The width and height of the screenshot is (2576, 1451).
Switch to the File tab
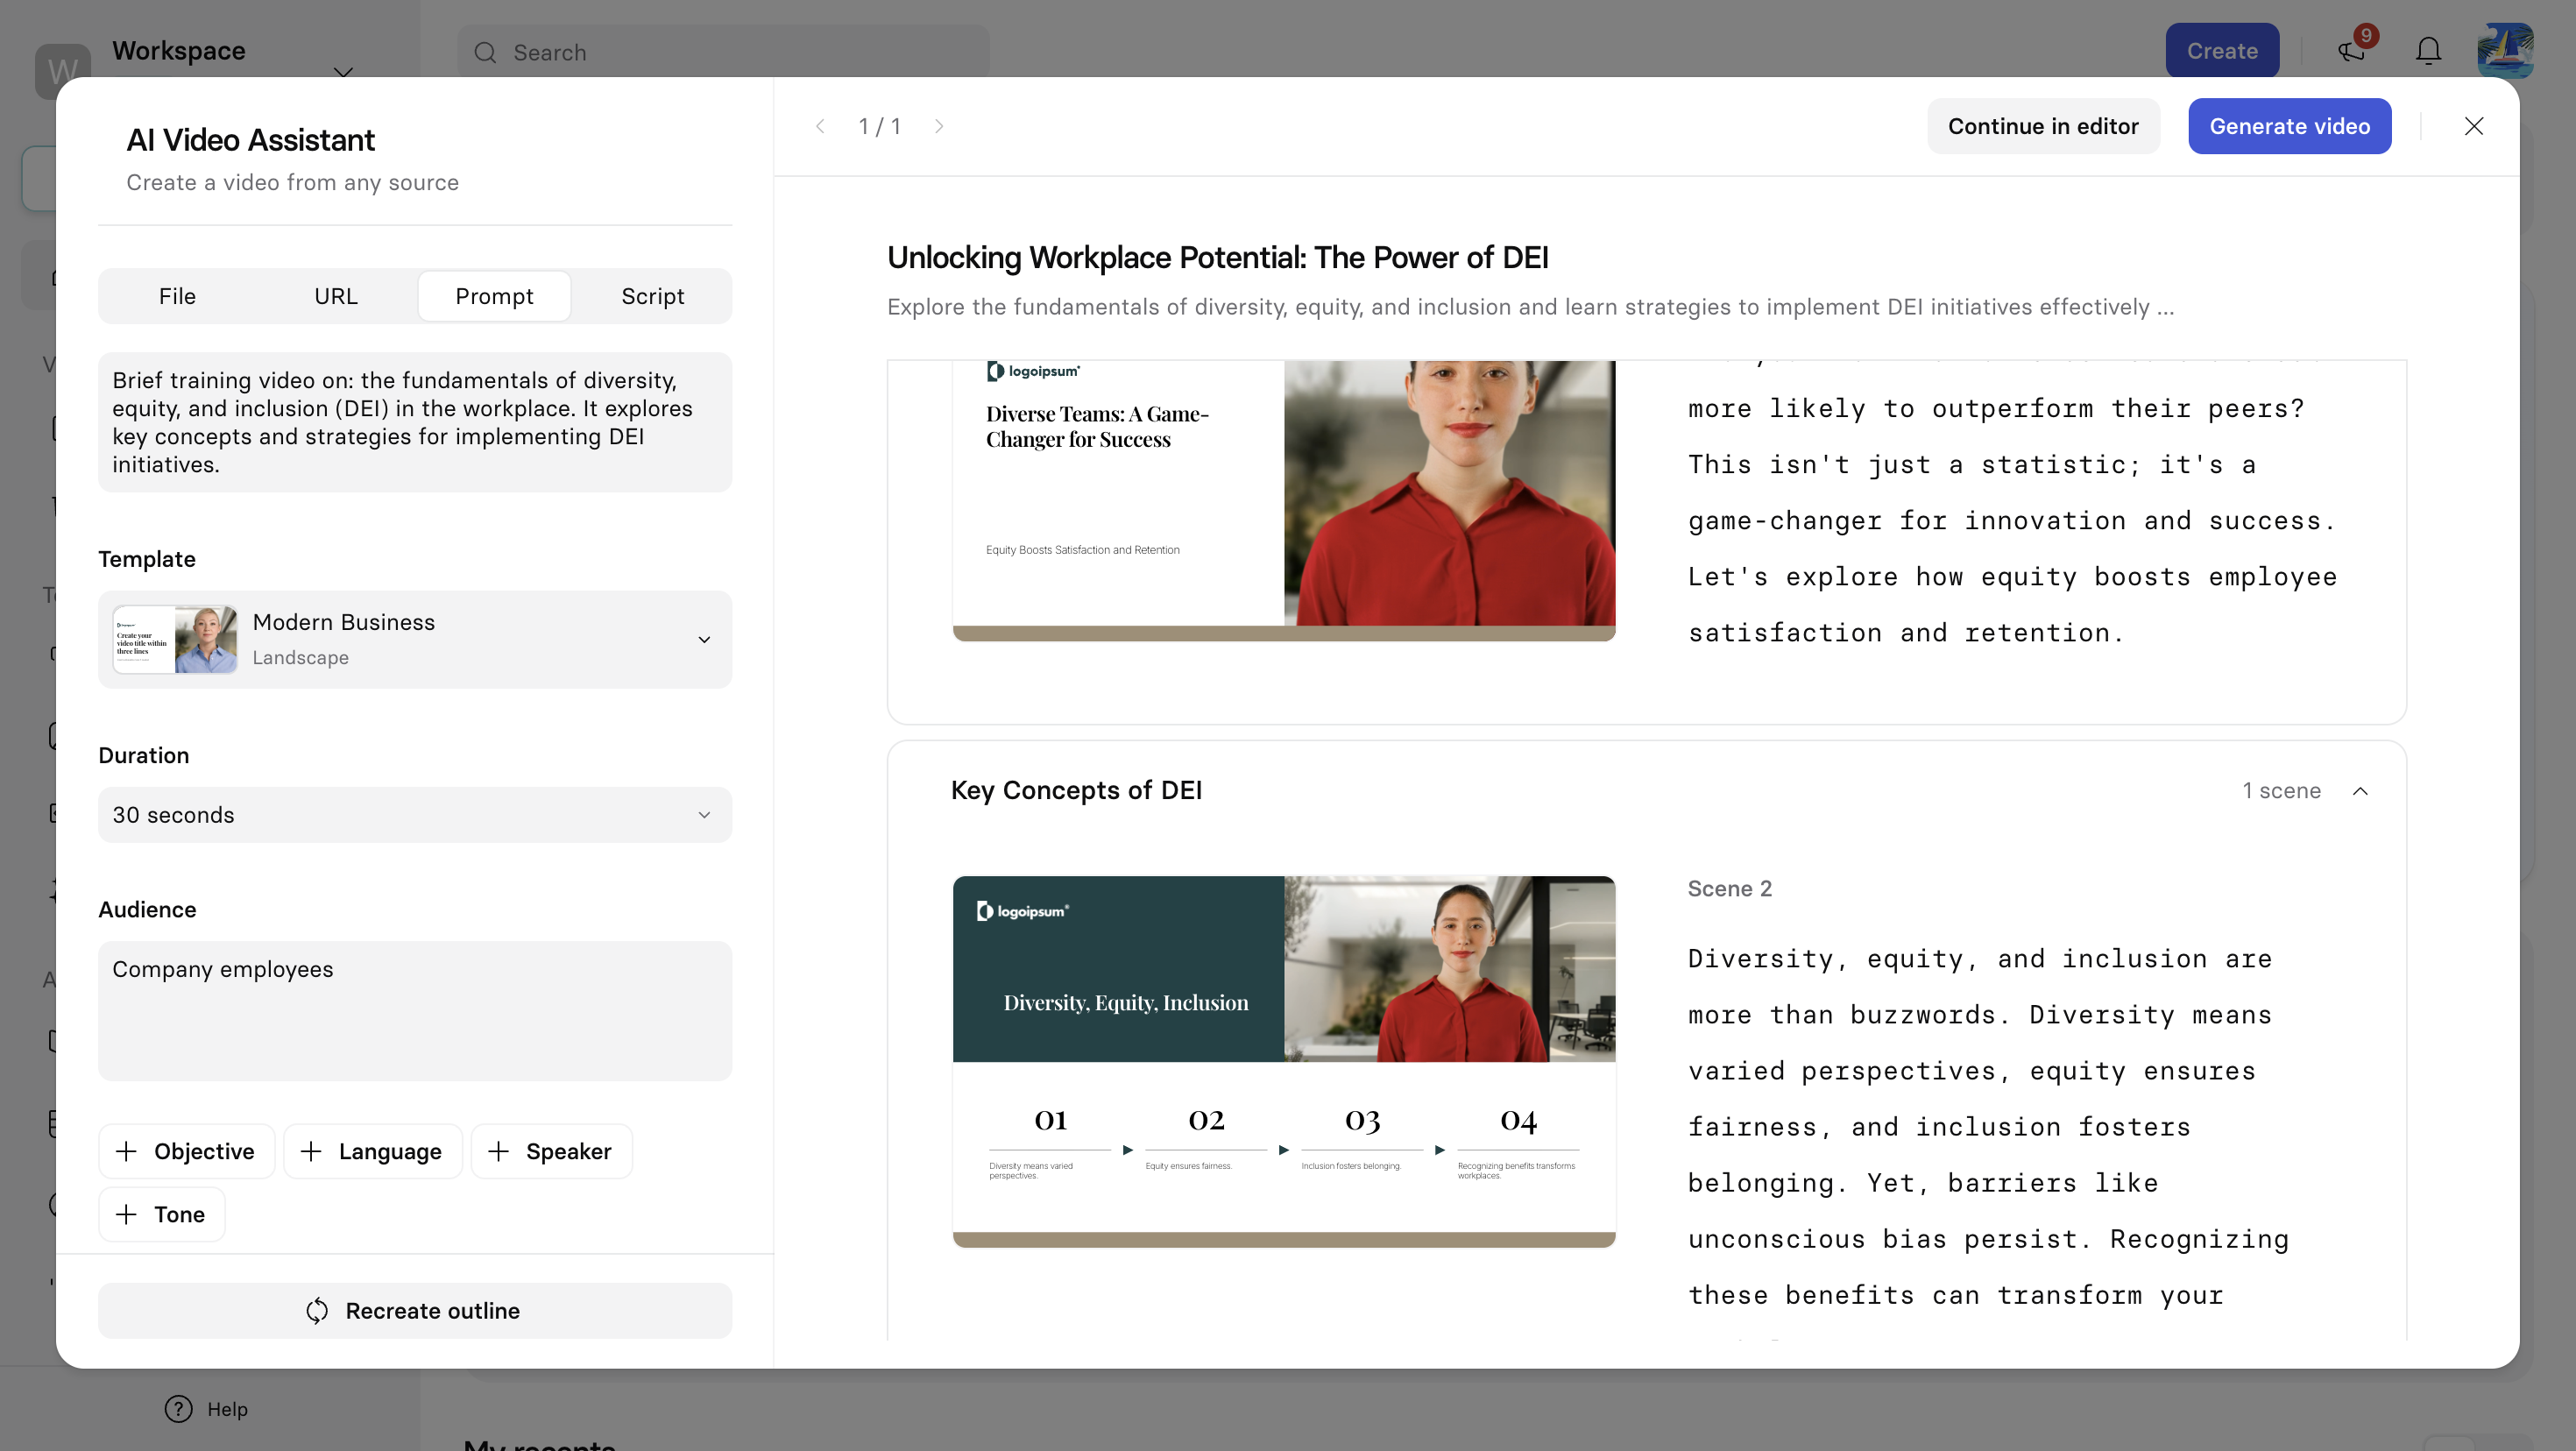177,296
